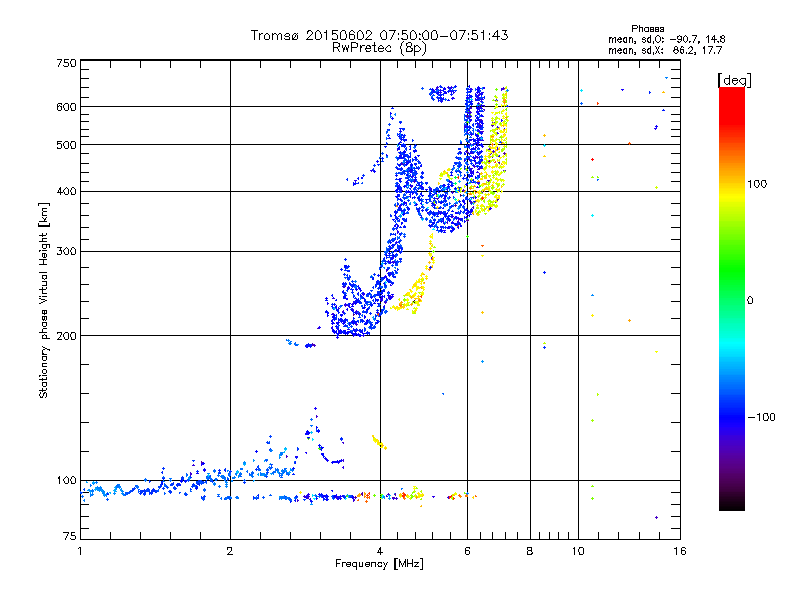Click the x-axis label '16'
The width and height of the screenshot is (800, 600).
[x=680, y=551]
